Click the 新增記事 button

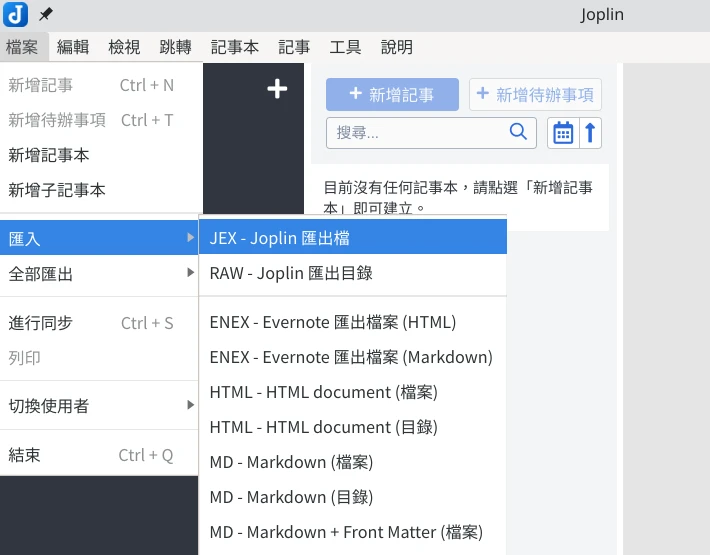[x=392, y=95]
